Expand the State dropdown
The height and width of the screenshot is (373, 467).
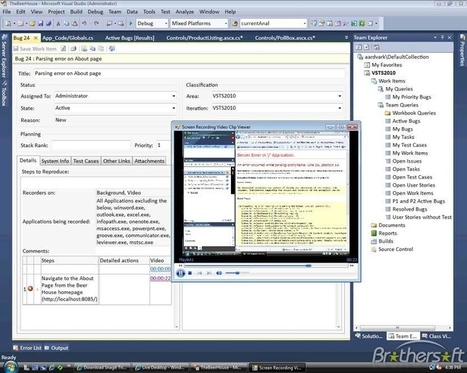[173, 108]
